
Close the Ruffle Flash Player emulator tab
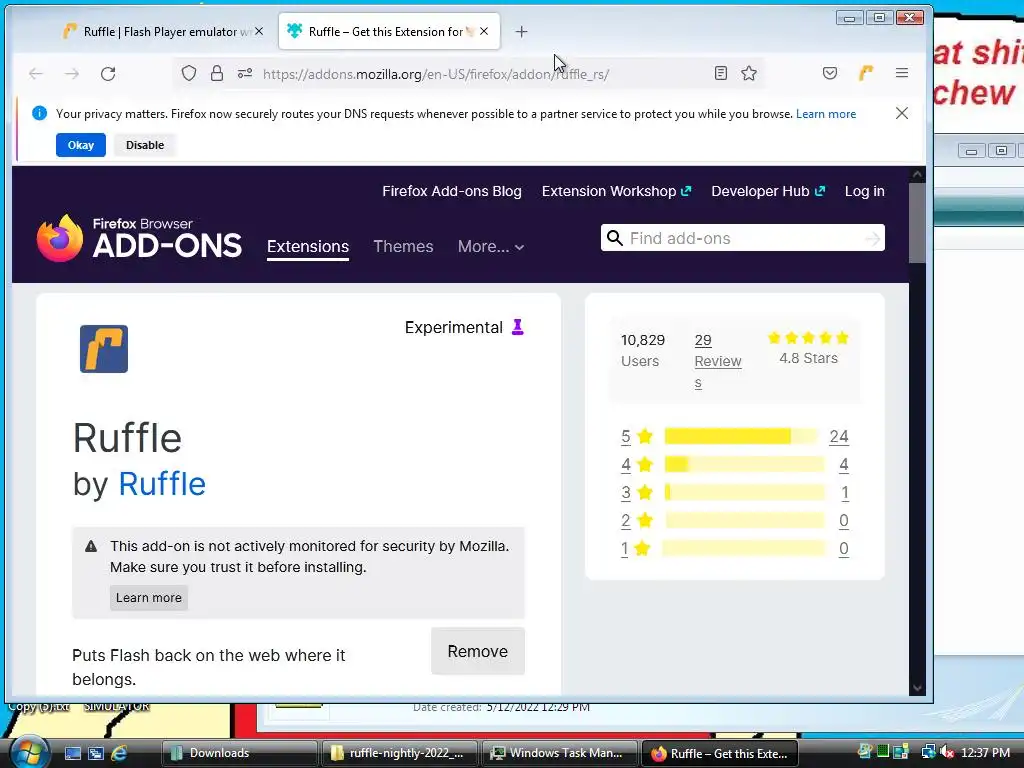(x=259, y=31)
